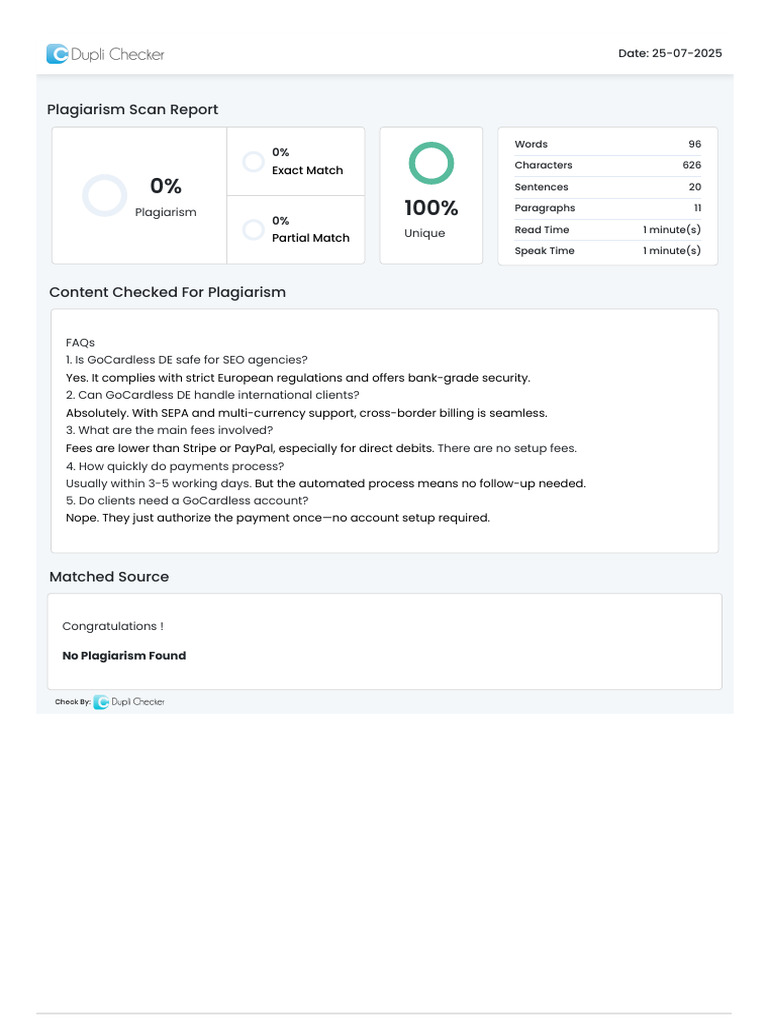Image resolution: width=768 pixels, height=1024 pixels.
Task: Click the 'Congratulations !' message
Action: [113, 626]
